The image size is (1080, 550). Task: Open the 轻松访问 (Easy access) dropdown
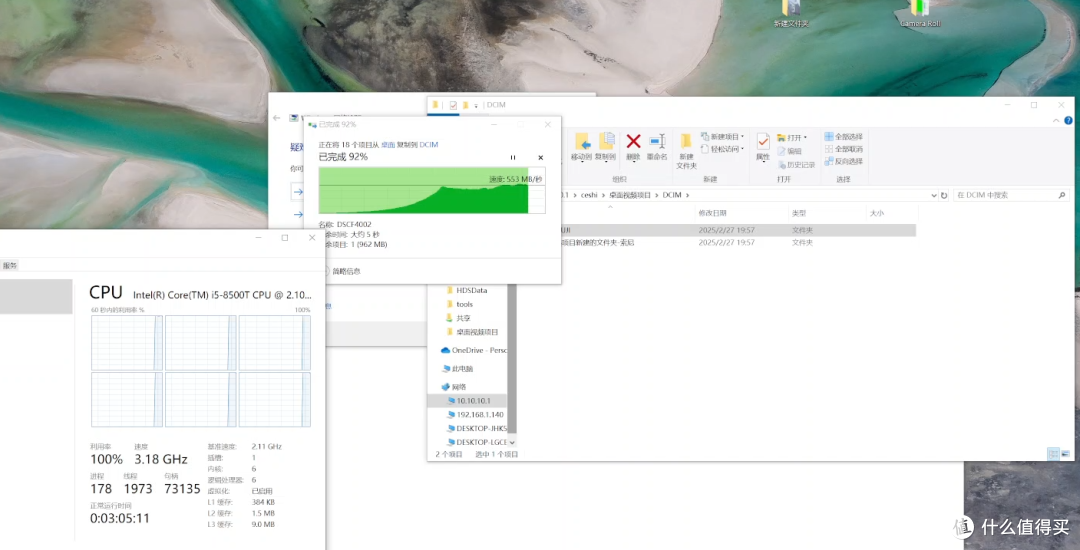coord(723,149)
